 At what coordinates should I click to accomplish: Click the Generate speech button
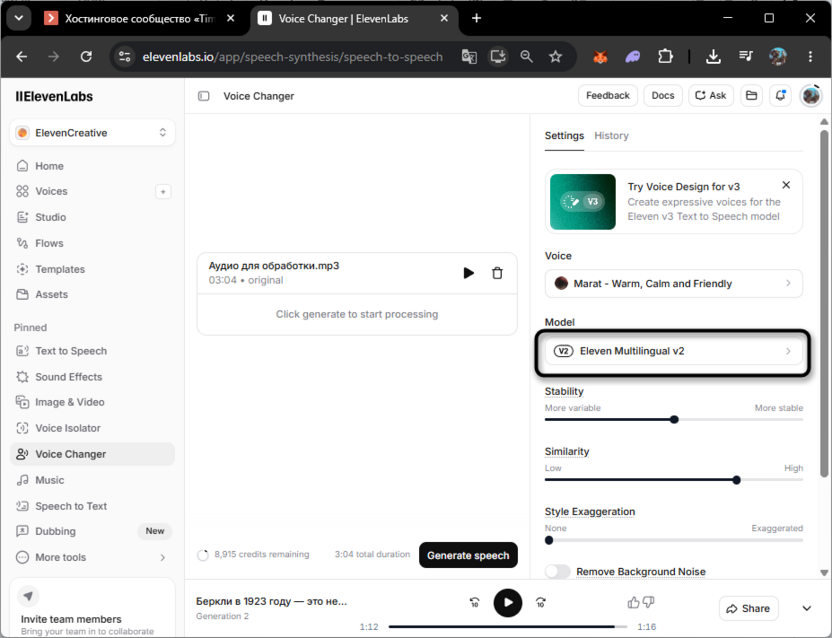coord(468,555)
